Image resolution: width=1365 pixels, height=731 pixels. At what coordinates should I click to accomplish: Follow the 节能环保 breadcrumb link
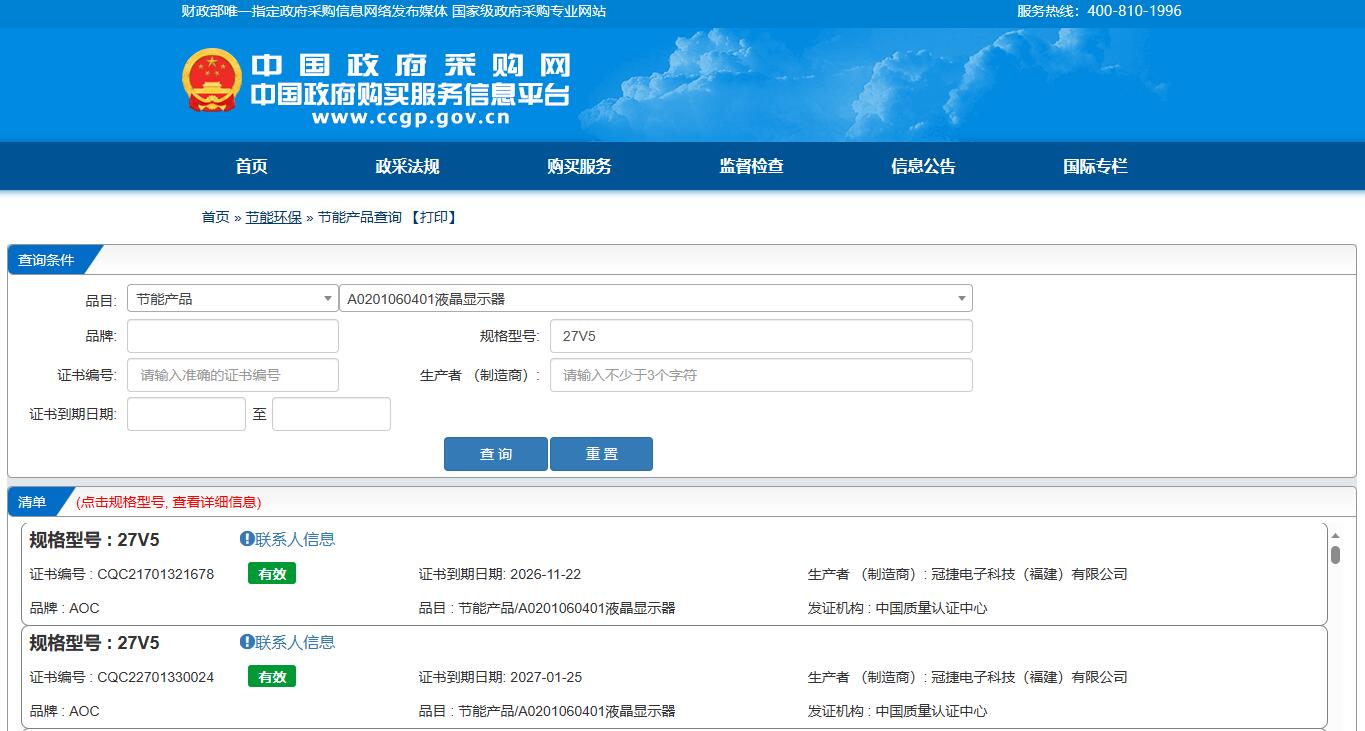274,217
